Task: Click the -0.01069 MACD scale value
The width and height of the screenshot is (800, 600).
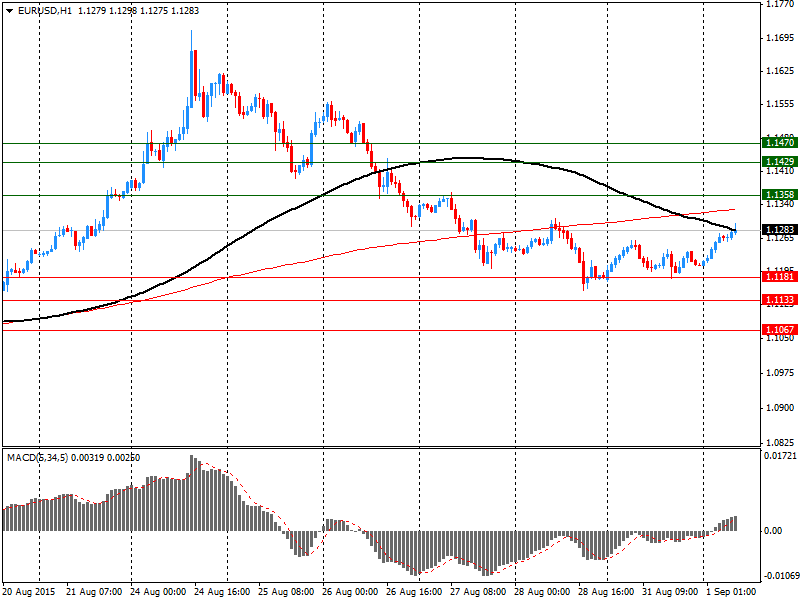Action: click(780, 576)
